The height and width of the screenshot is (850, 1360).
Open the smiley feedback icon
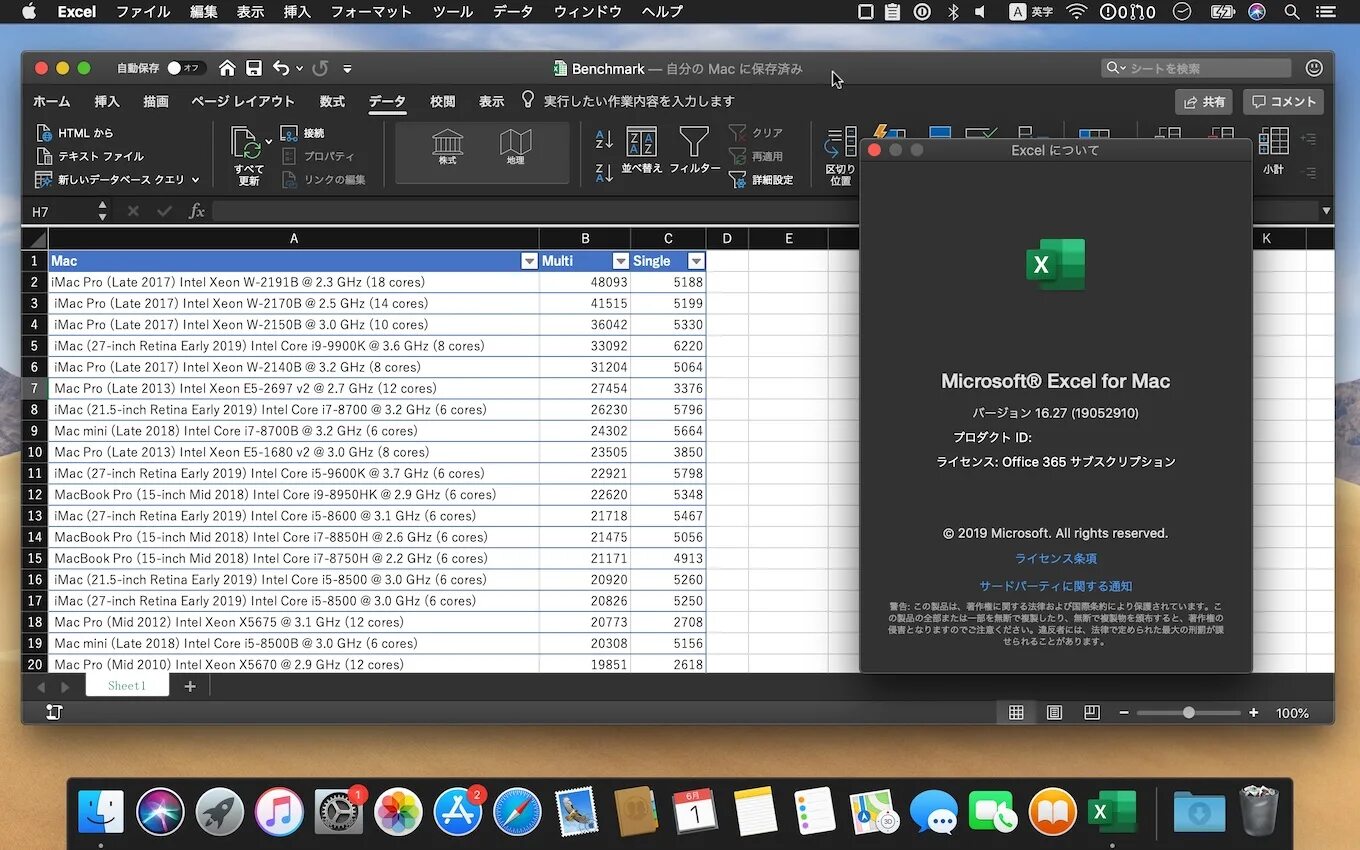pyautogui.click(x=1314, y=68)
